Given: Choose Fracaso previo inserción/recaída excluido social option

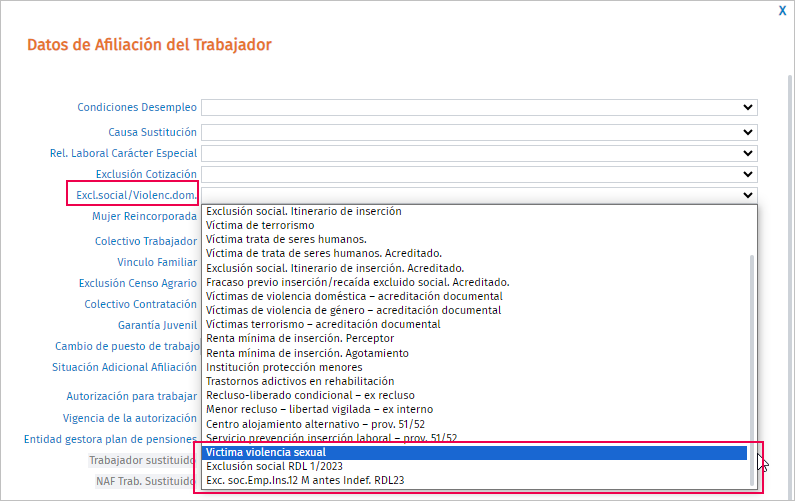Looking at the screenshot, I should coord(357,282).
